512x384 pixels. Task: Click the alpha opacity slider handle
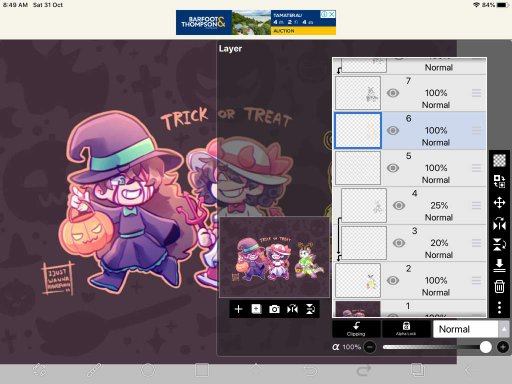(486, 347)
